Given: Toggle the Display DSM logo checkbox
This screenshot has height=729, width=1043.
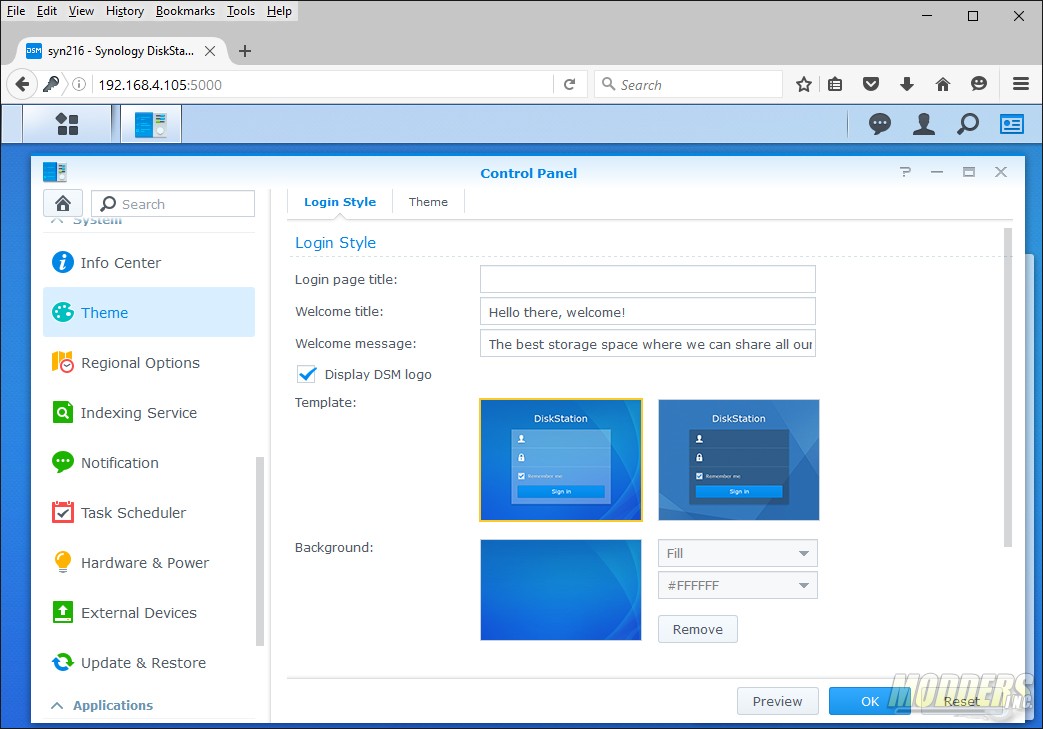Looking at the screenshot, I should pyautogui.click(x=307, y=374).
